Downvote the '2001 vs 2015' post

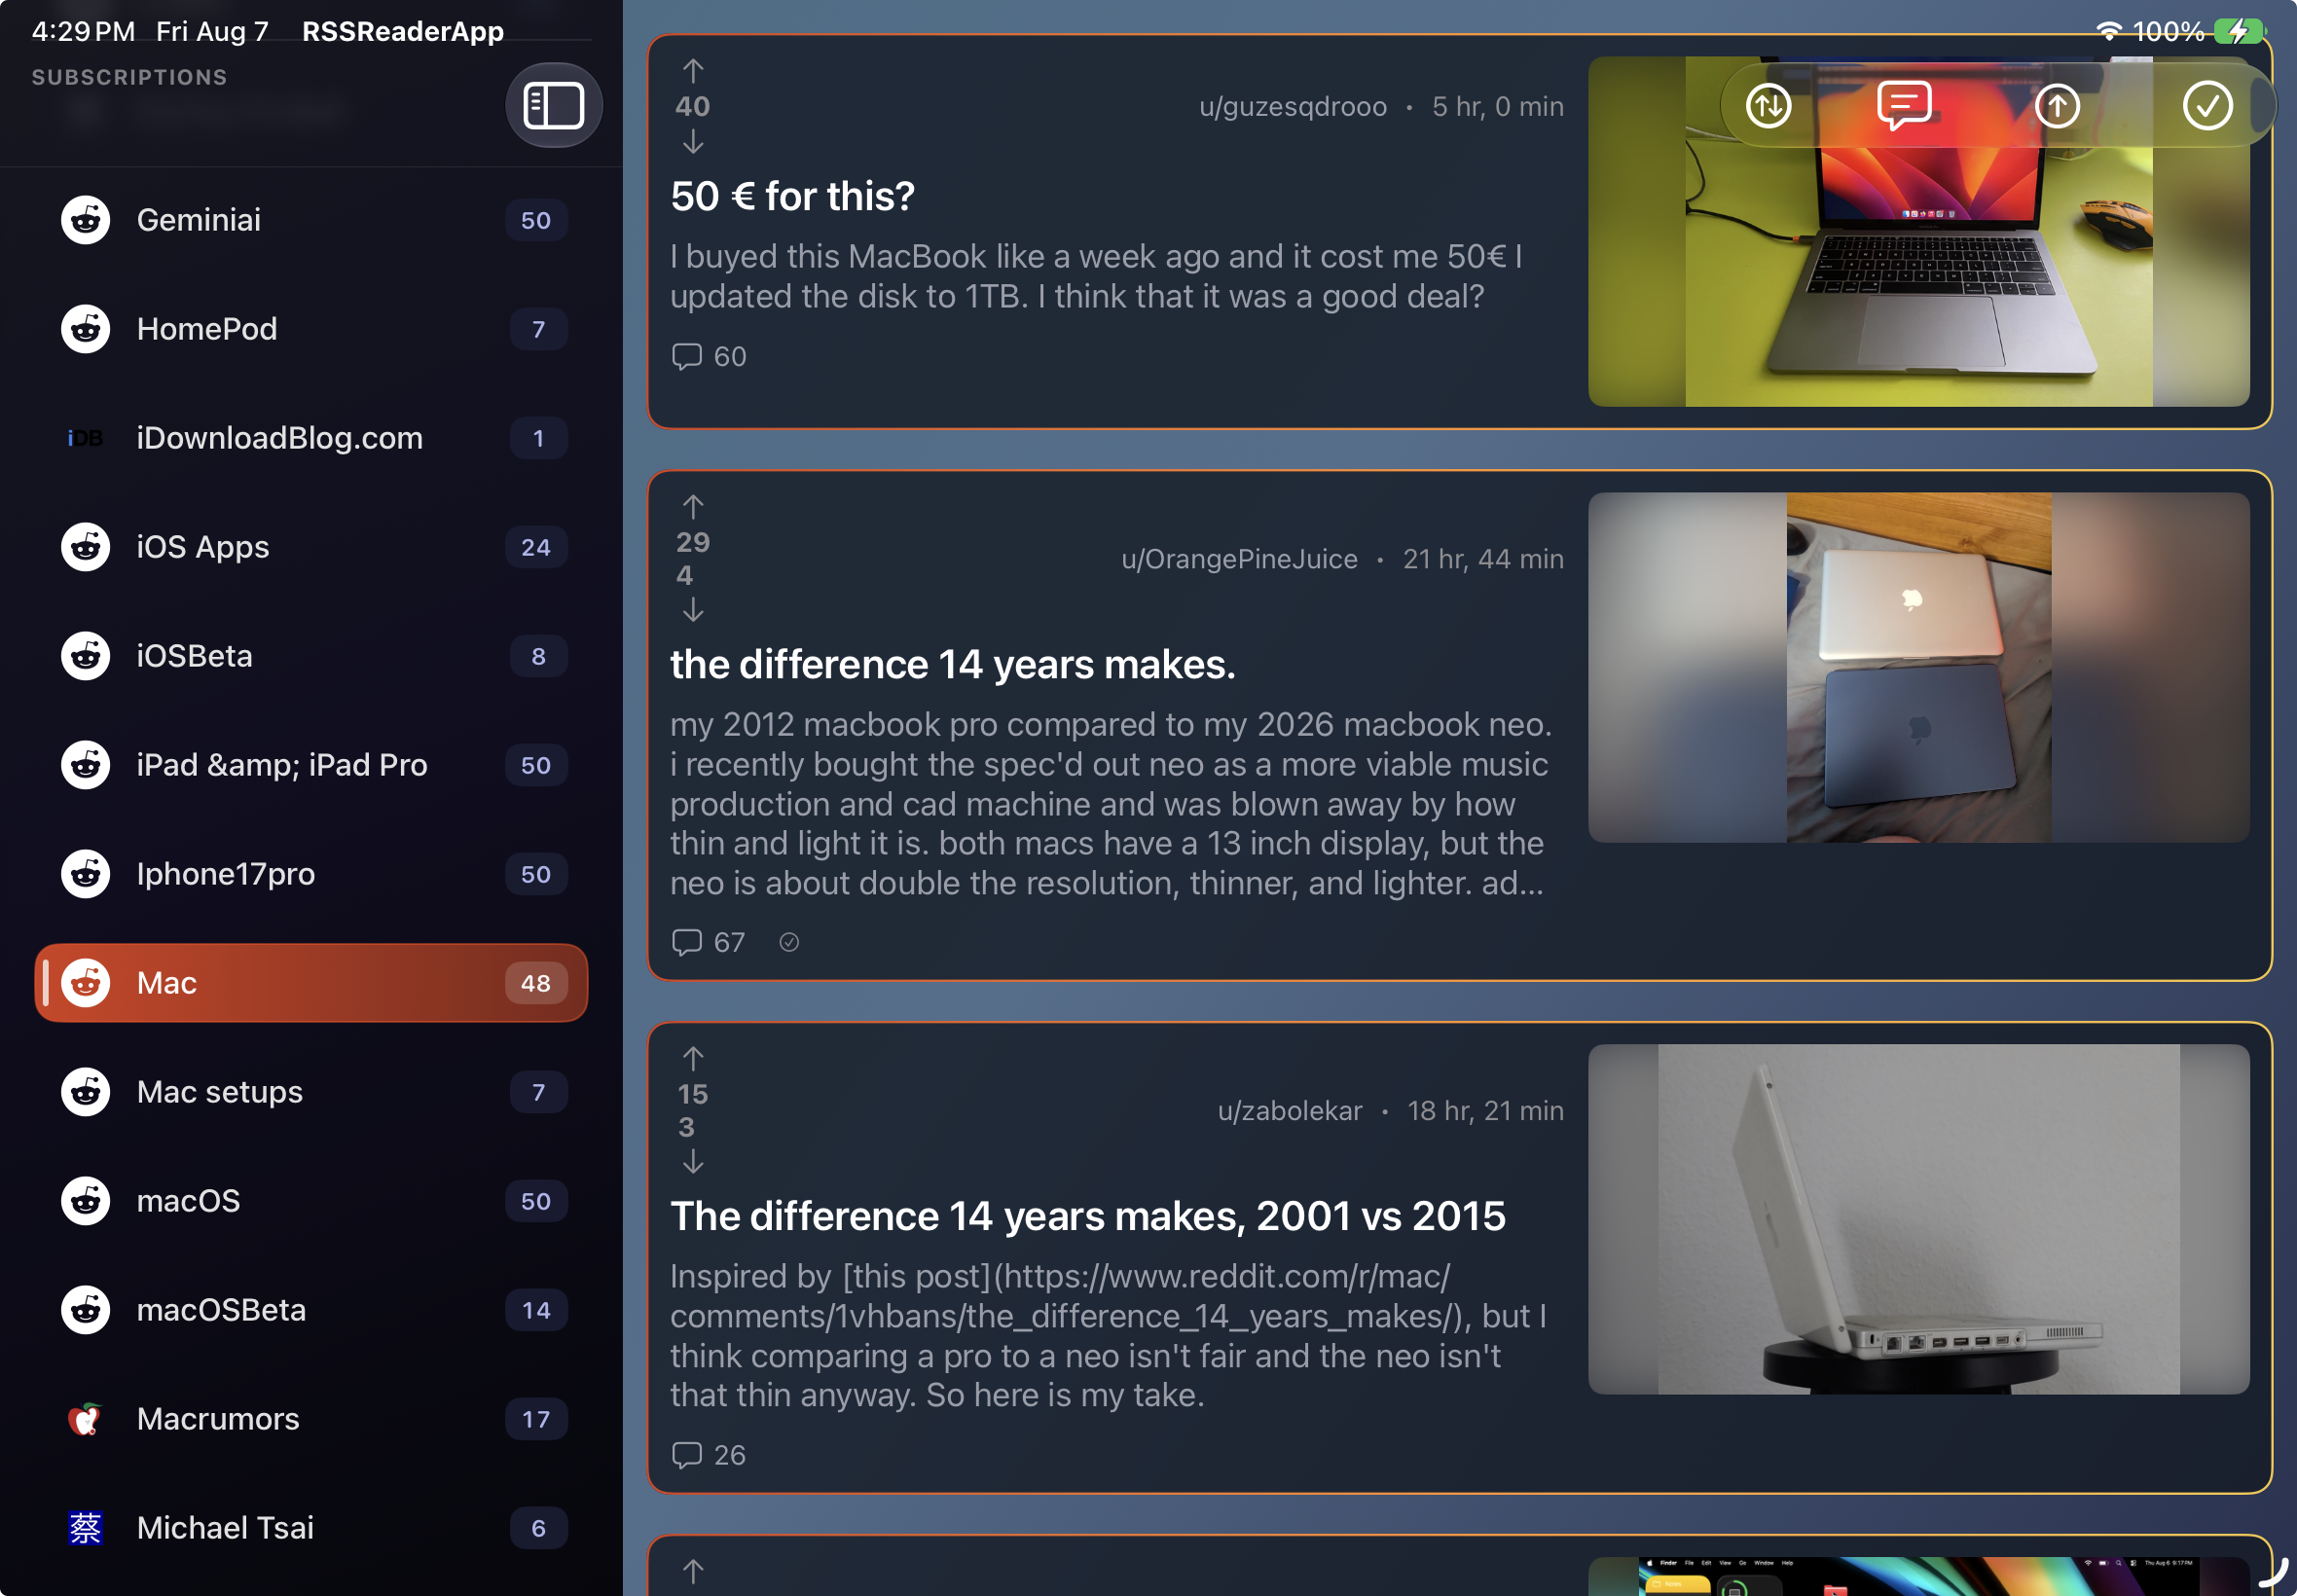click(x=693, y=1162)
